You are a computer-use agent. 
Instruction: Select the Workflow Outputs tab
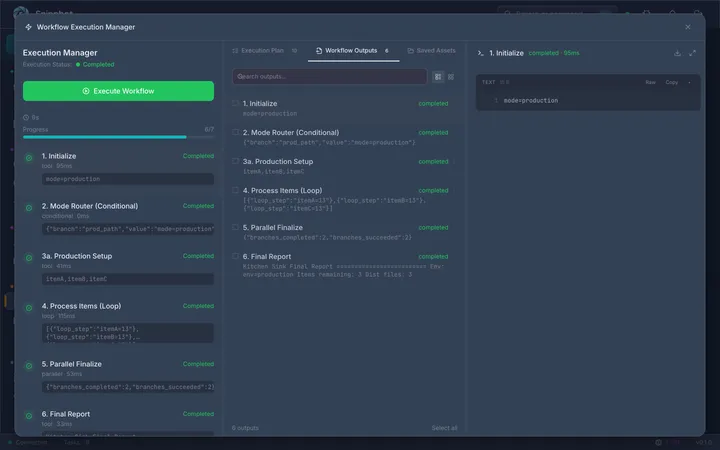tap(353, 51)
